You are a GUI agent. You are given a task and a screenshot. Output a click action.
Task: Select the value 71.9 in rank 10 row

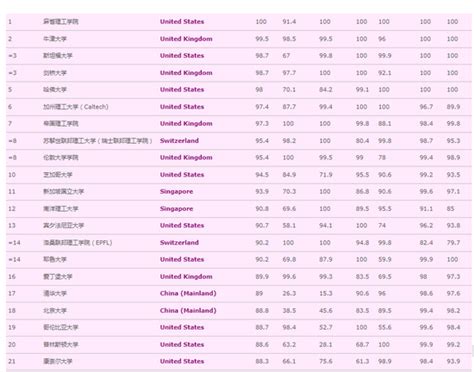click(326, 175)
